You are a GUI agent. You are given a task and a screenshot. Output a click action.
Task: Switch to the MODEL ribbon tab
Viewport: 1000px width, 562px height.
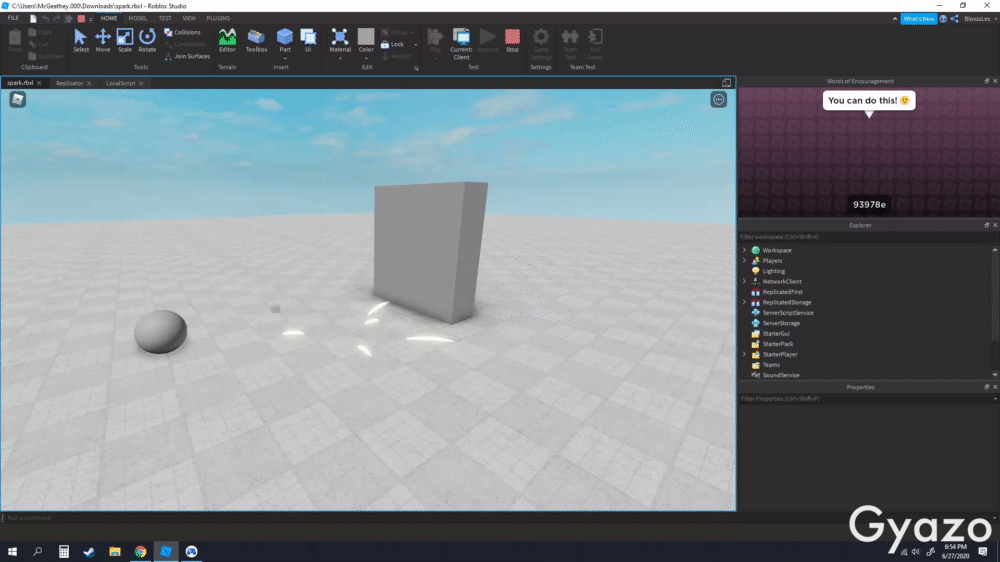pos(137,18)
